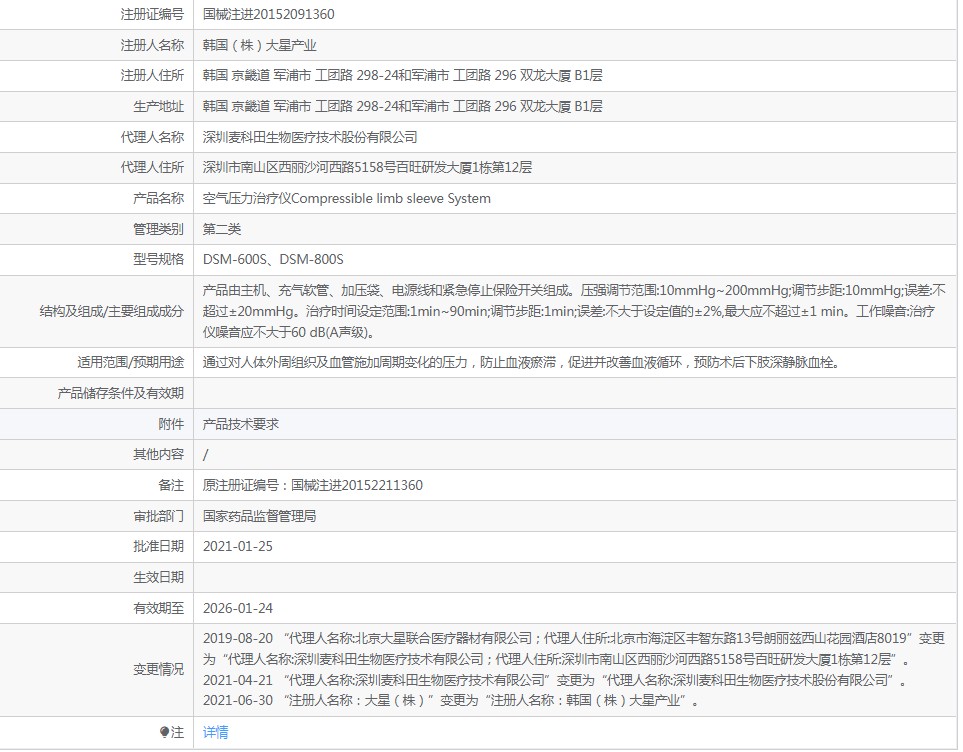Click the 注册证编号 label

tap(152, 14)
